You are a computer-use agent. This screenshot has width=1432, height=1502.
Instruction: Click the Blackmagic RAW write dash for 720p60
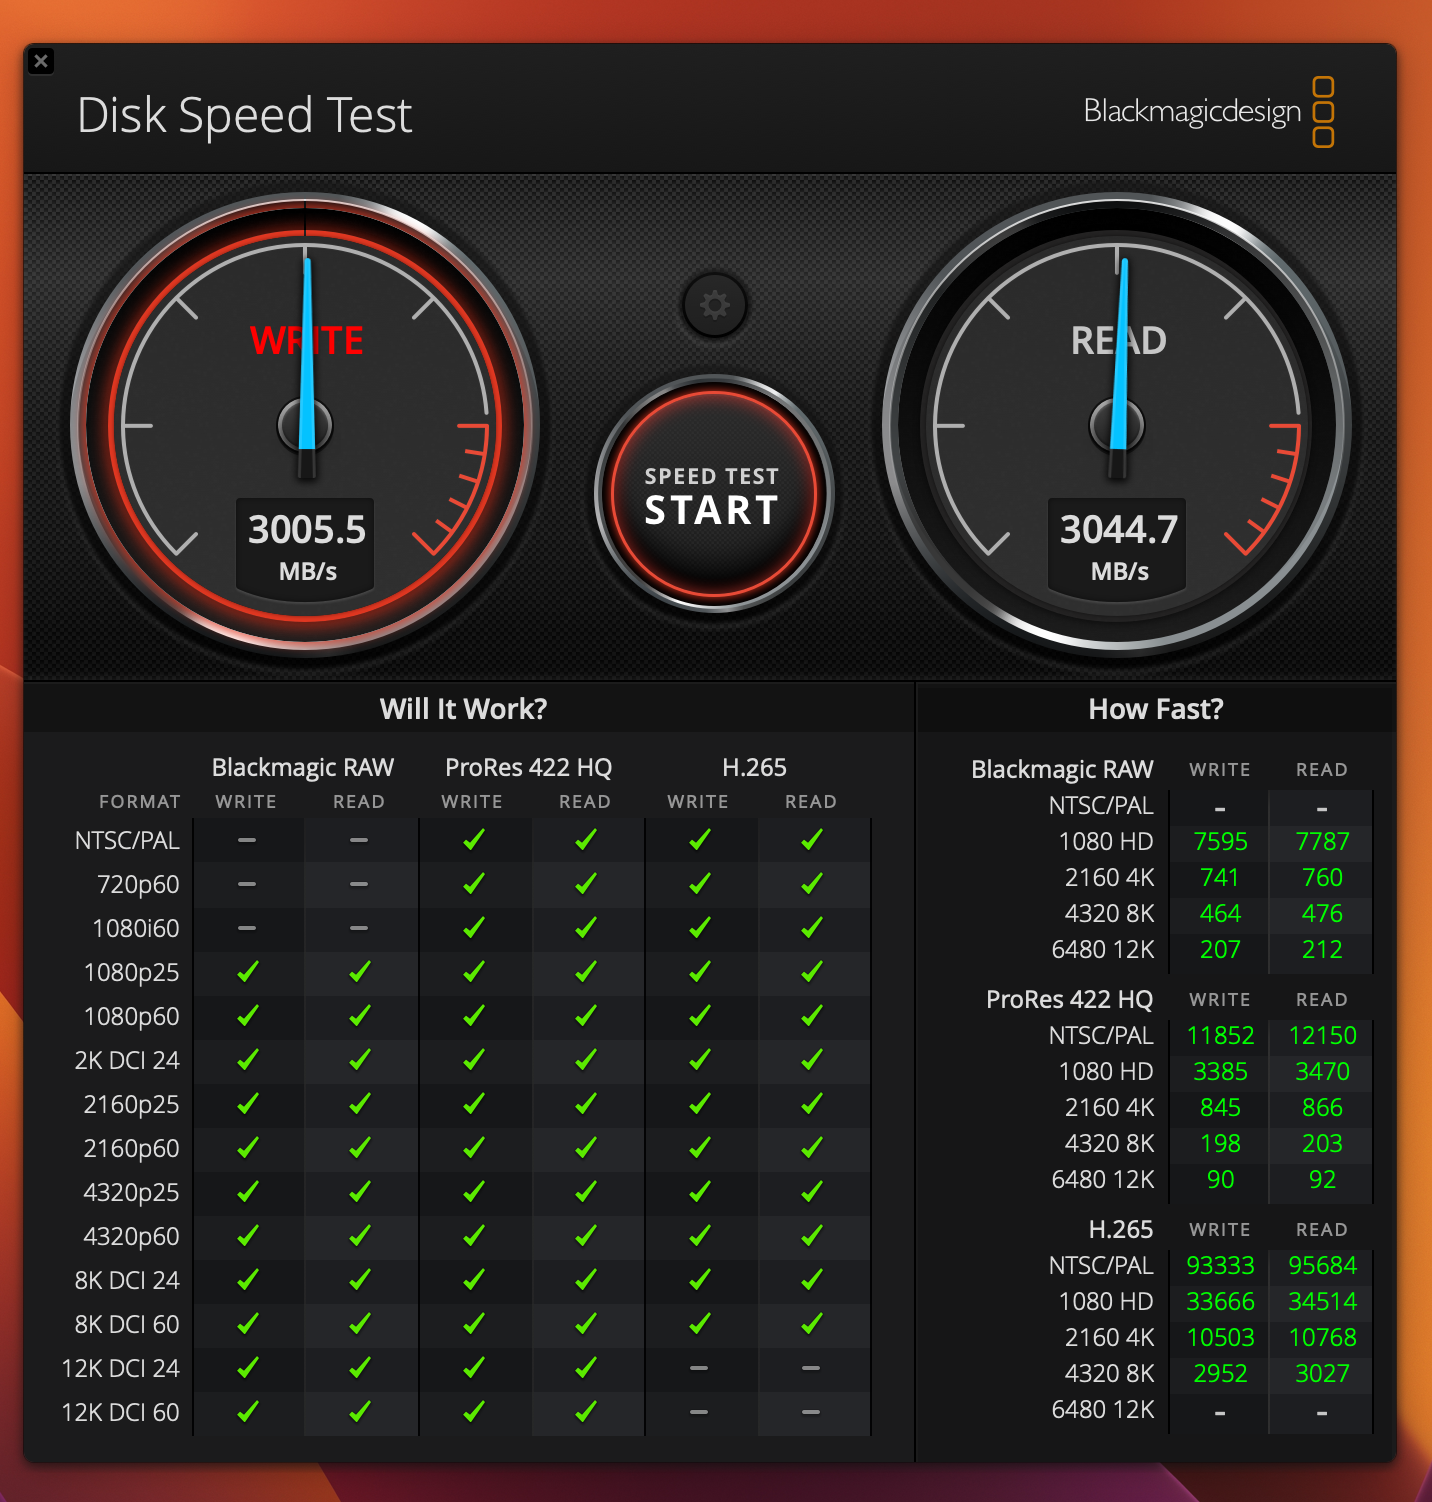[247, 884]
